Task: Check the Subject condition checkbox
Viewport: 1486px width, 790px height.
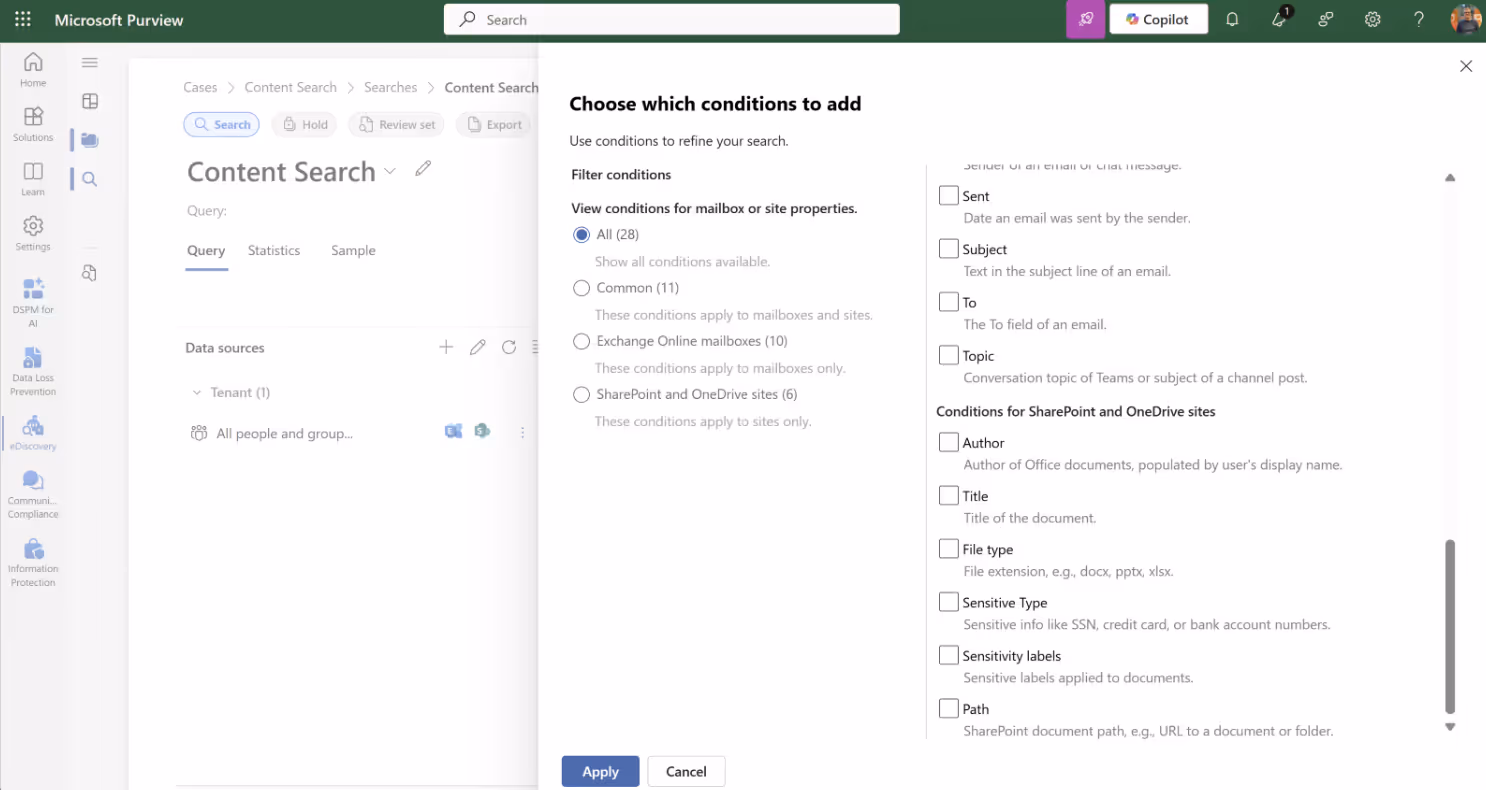Action: [949, 248]
